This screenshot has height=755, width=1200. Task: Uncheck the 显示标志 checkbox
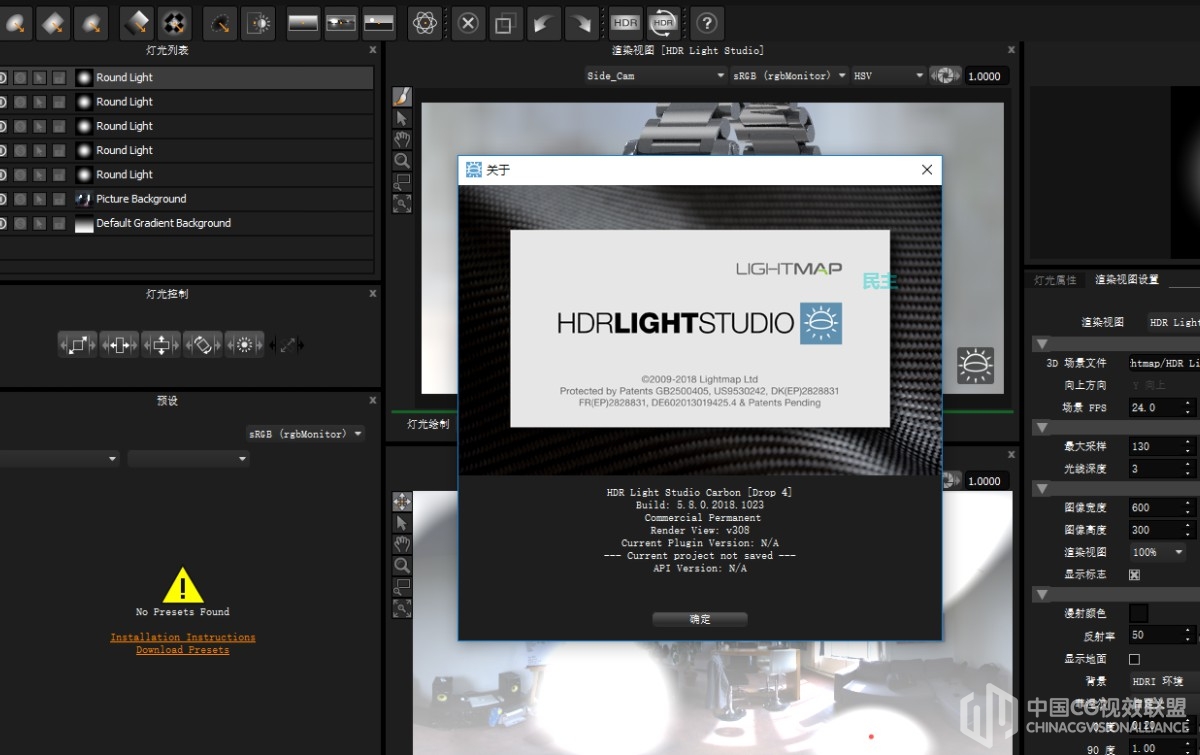tap(1134, 575)
